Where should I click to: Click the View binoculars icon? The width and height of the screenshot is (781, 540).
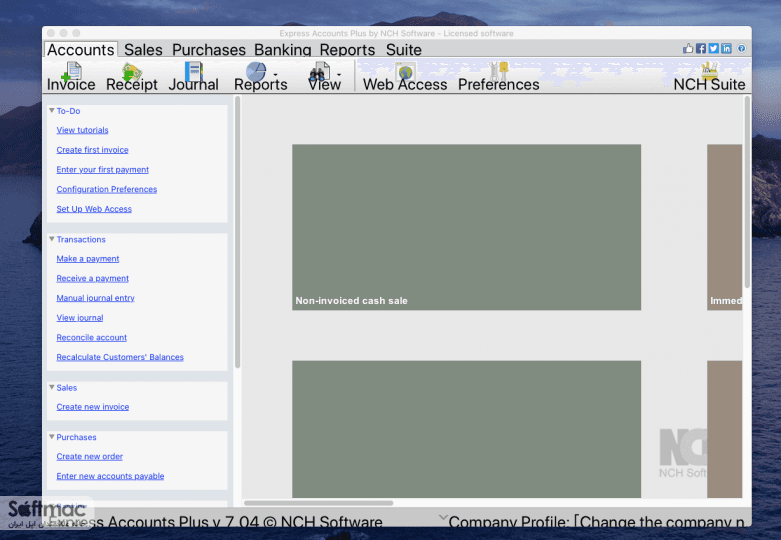coord(319,71)
